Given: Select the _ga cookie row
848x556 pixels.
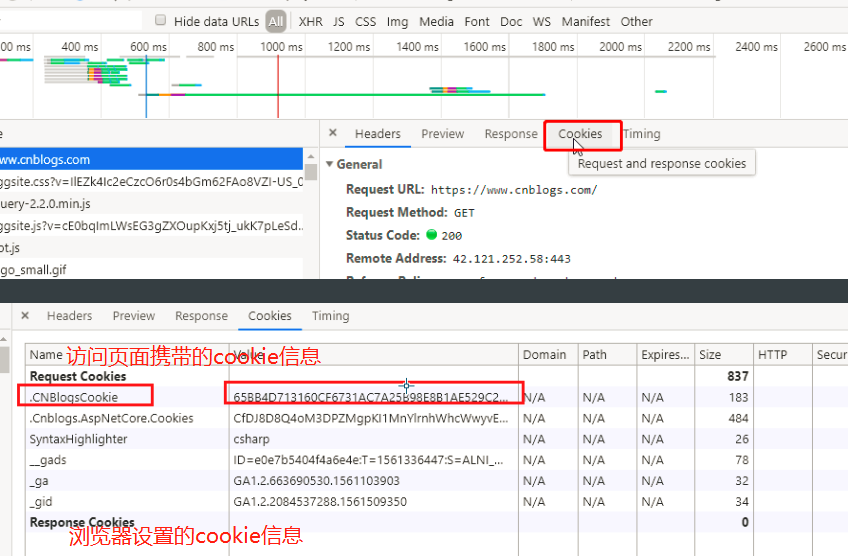Looking at the screenshot, I should (x=436, y=481).
